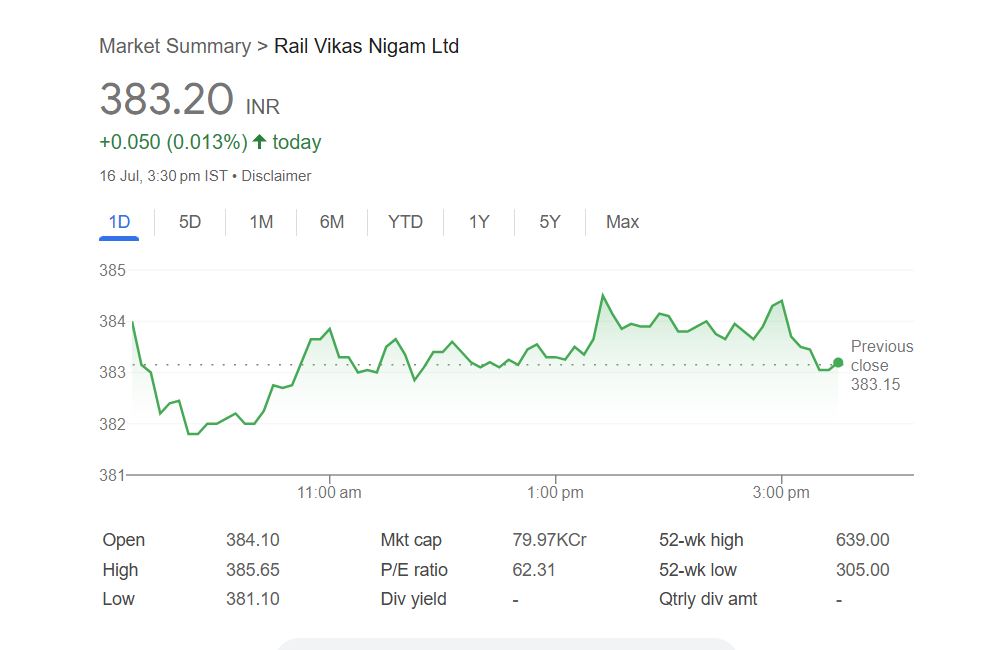Click the Mkt cap value 79.97KCr

click(549, 540)
